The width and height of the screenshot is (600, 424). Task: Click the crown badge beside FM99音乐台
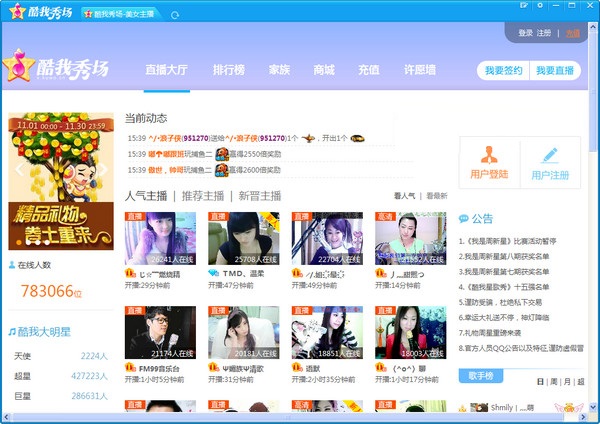click(130, 368)
